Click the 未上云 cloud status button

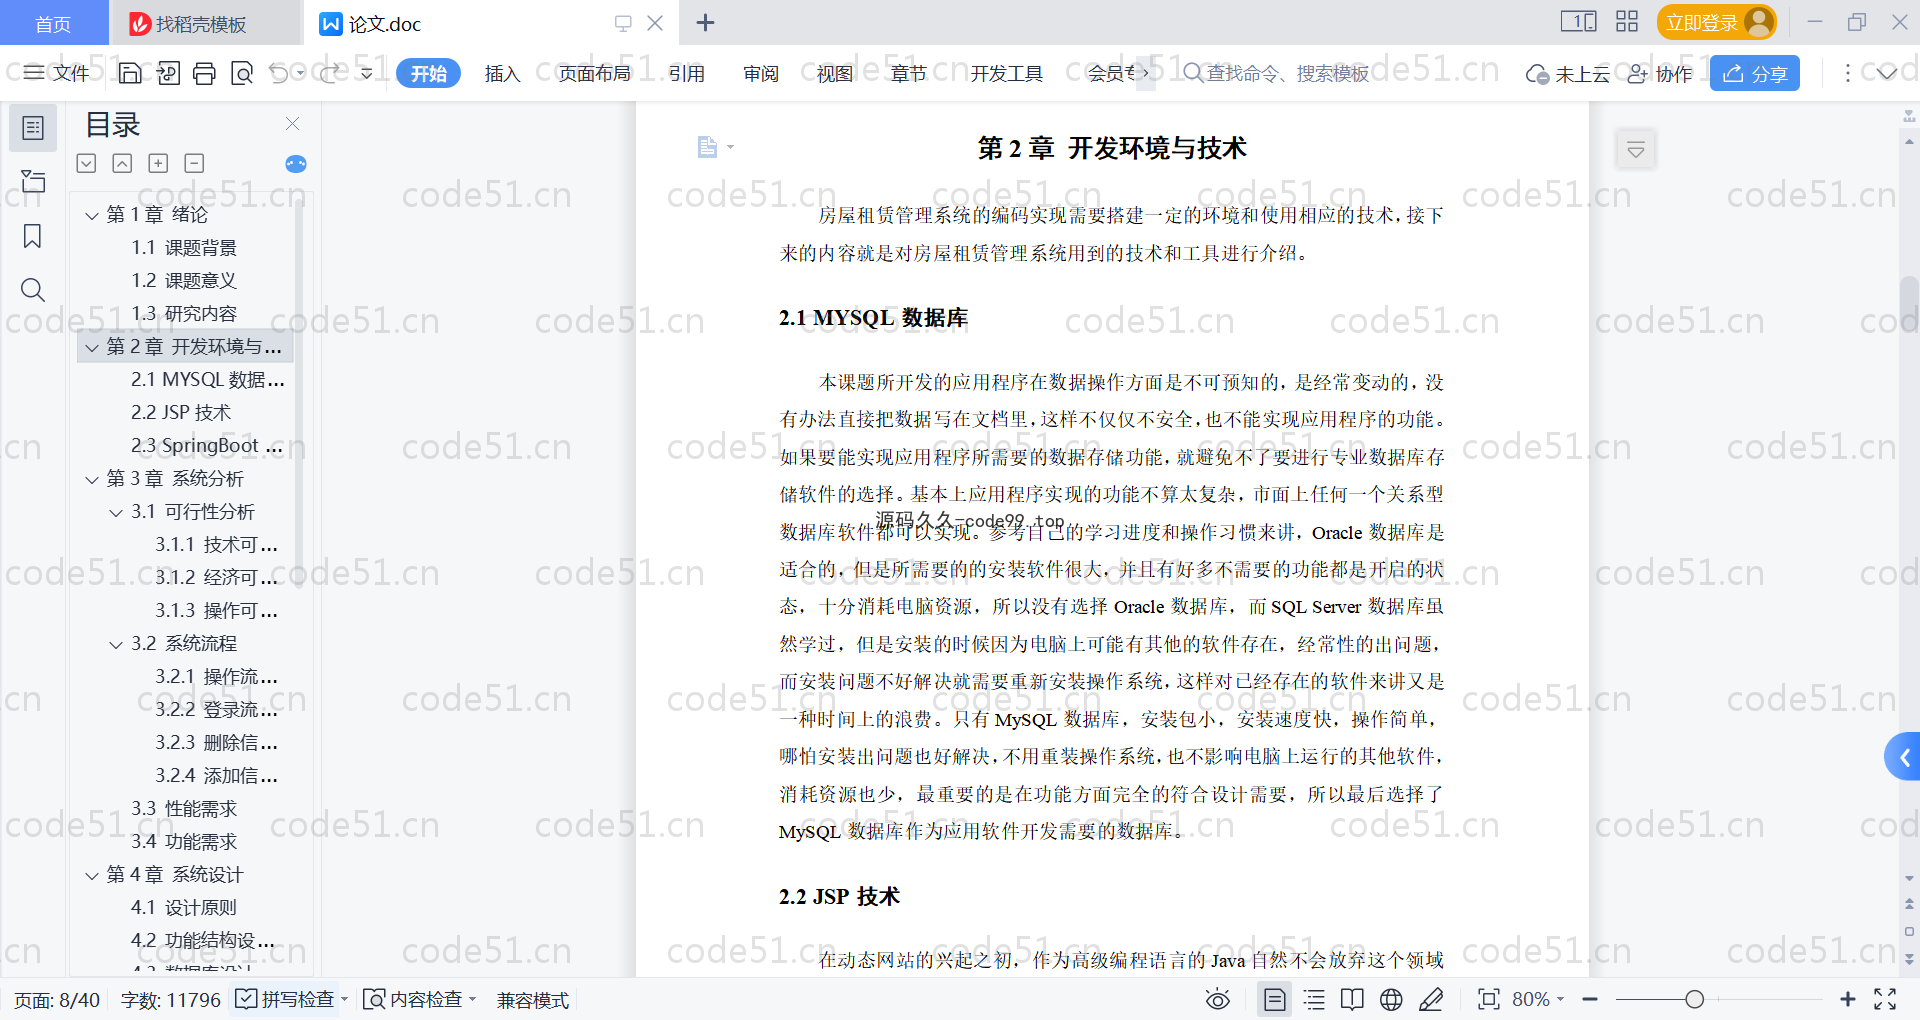click(1567, 73)
